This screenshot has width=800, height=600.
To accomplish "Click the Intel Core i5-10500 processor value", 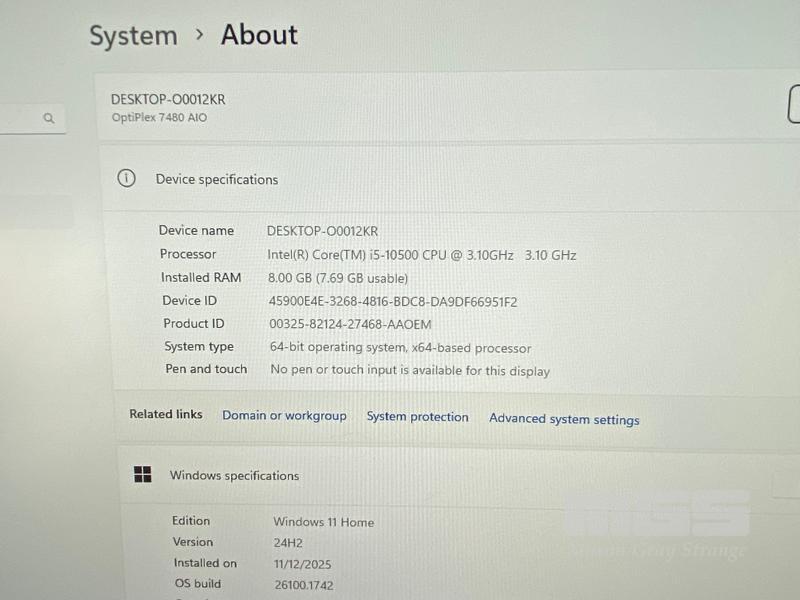I will (421, 255).
